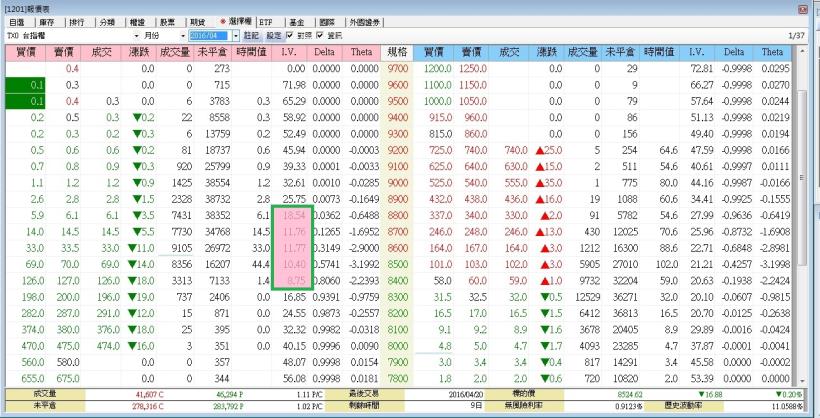820x418 pixels.
Task: Open the 權證 tab
Action: click(x=137, y=21)
